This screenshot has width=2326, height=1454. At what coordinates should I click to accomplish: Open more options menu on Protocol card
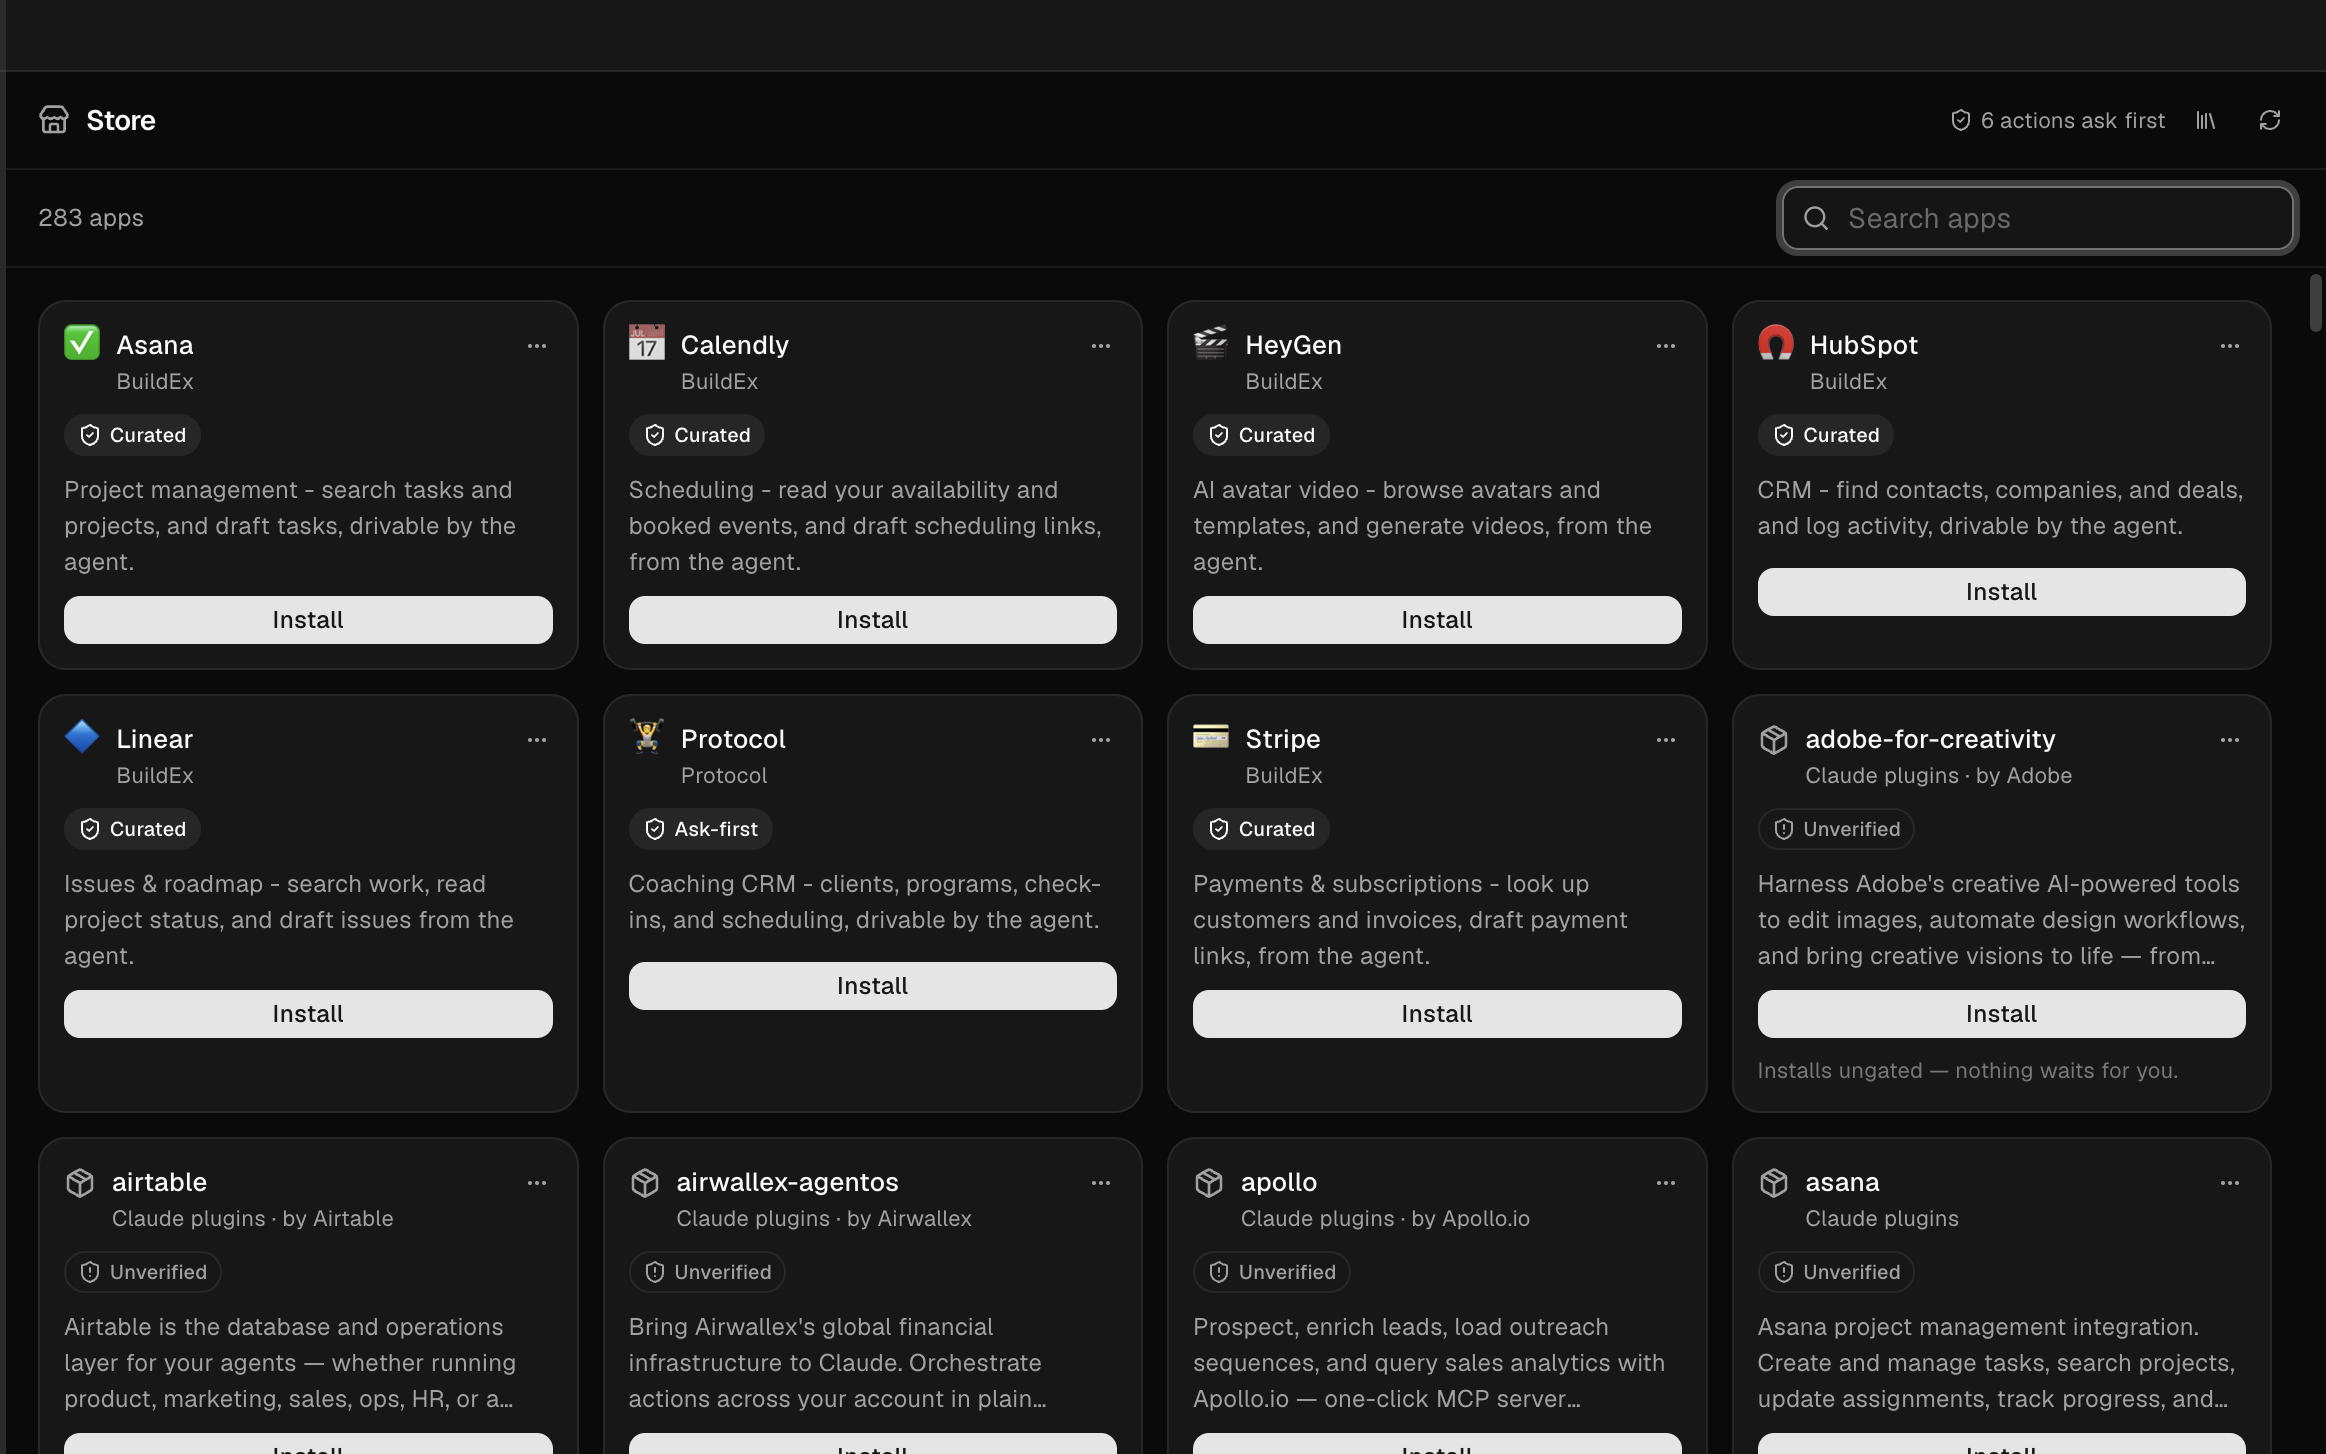(1101, 740)
